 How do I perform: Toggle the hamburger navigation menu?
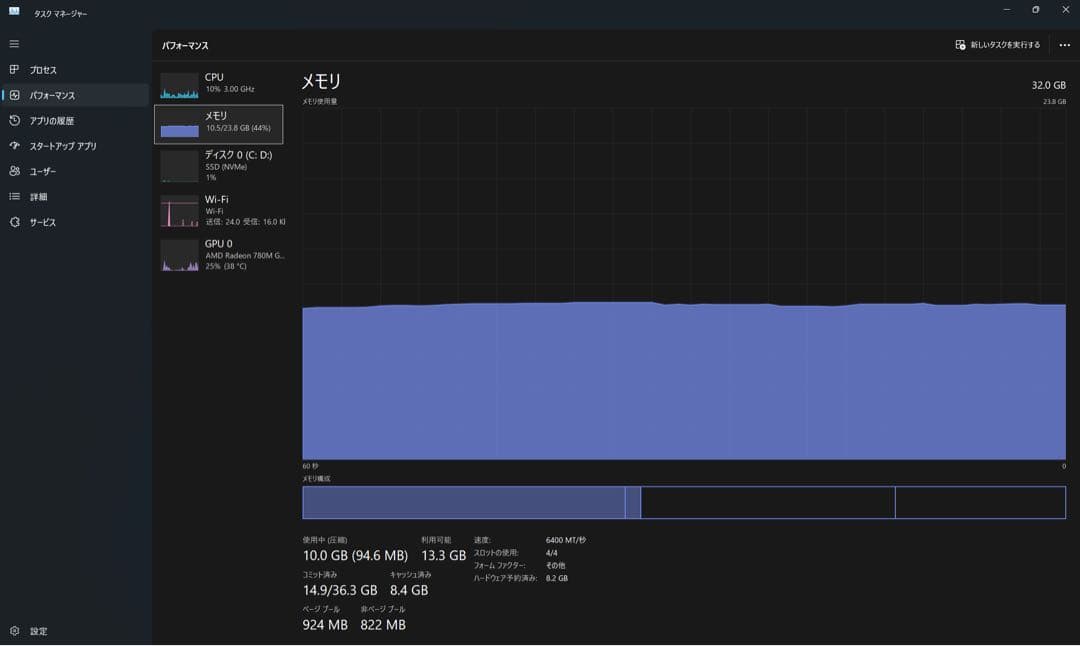click(x=14, y=44)
